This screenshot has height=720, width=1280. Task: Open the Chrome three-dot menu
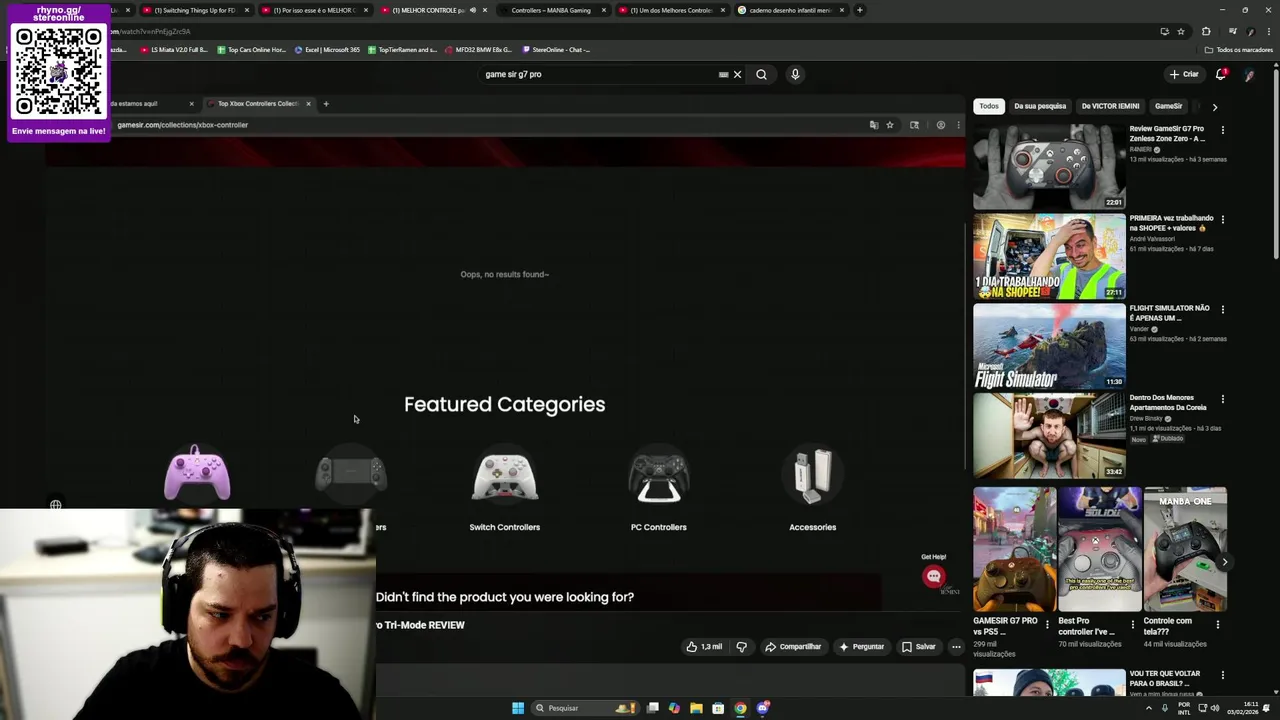1267,31
